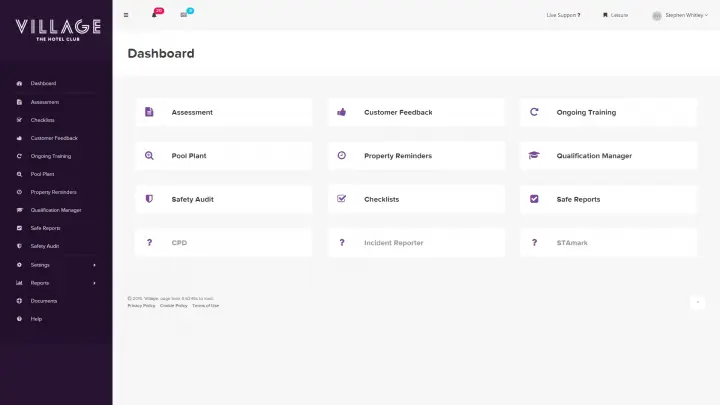Click the STAmark question mark icon

pos(534,242)
